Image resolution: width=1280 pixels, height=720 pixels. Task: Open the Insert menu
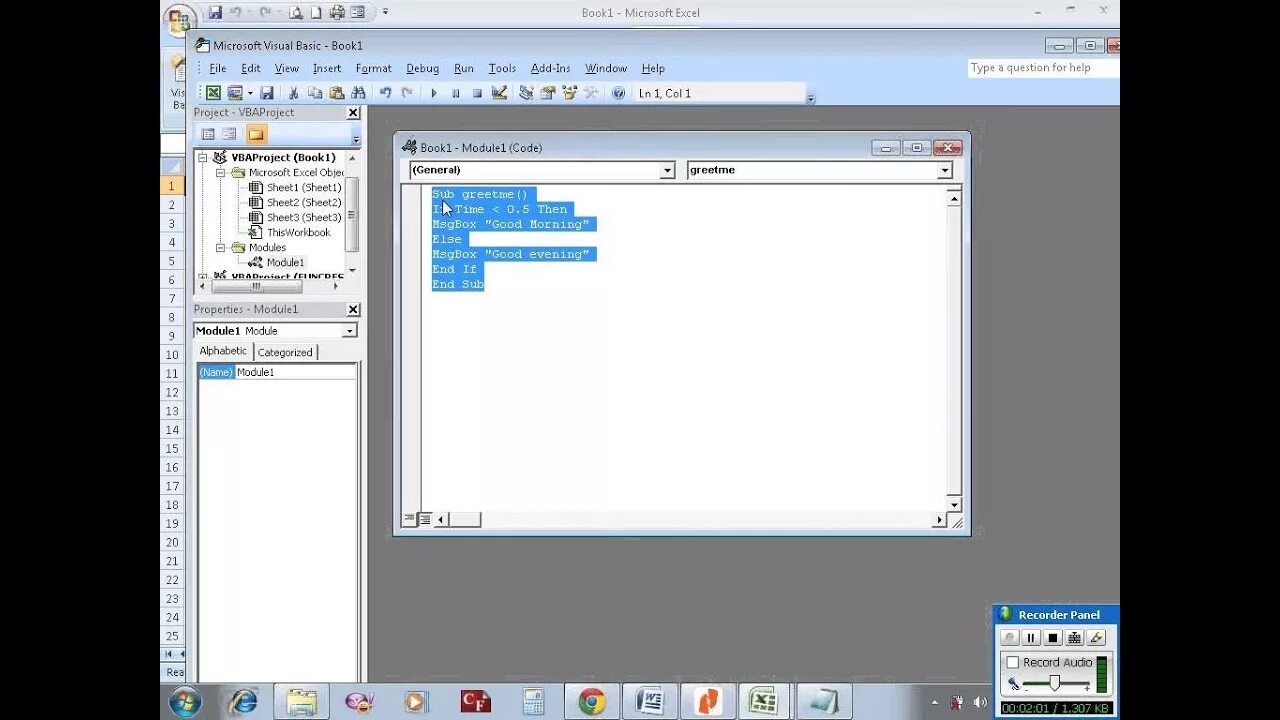coord(327,68)
